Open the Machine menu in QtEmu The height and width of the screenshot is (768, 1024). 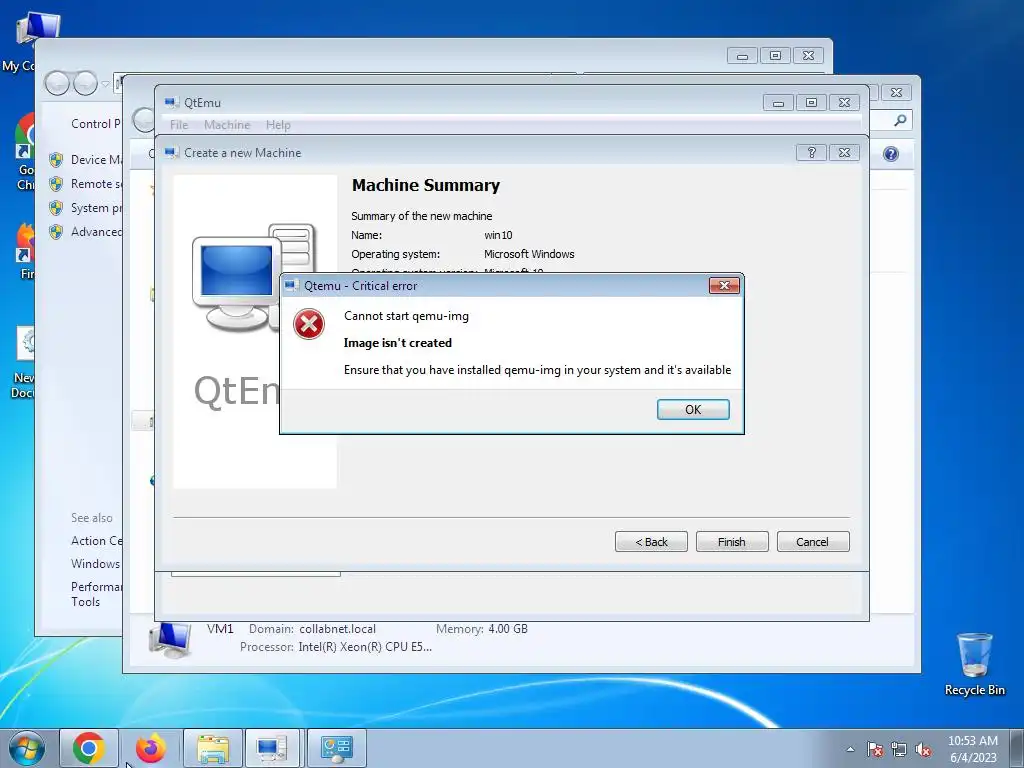pos(227,125)
